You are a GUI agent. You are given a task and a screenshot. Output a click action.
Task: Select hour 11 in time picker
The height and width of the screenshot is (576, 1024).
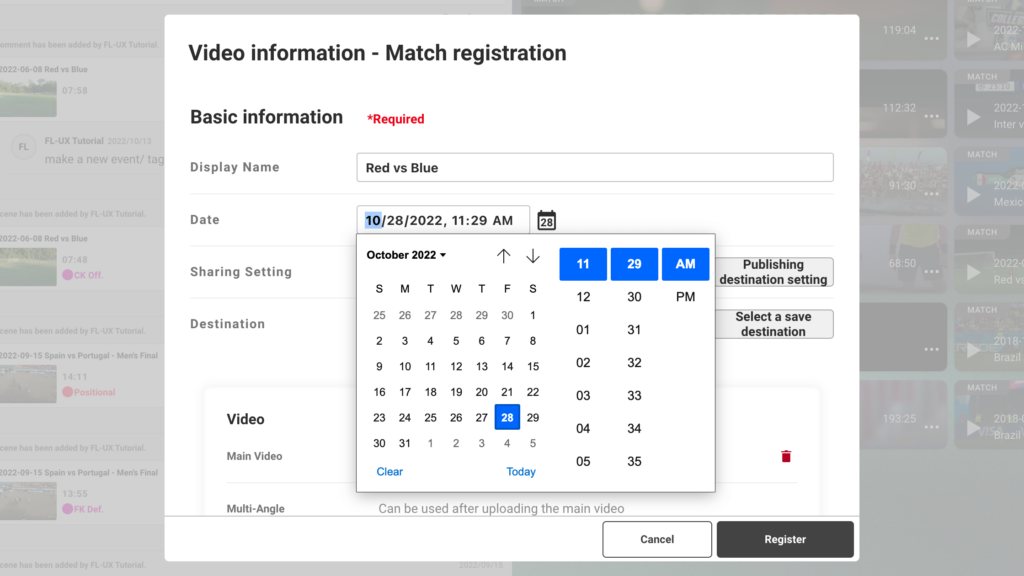(583, 264)
